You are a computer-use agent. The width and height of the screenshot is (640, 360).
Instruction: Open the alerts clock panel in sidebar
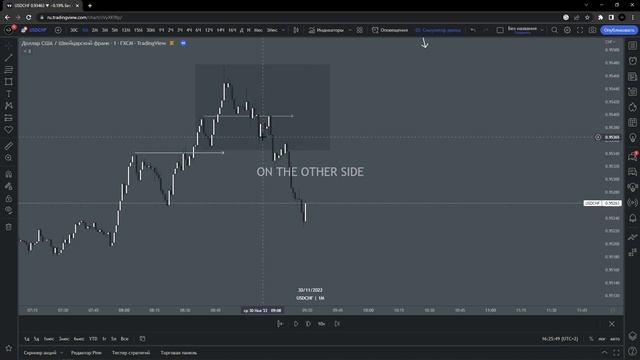(x=633, y=61)
